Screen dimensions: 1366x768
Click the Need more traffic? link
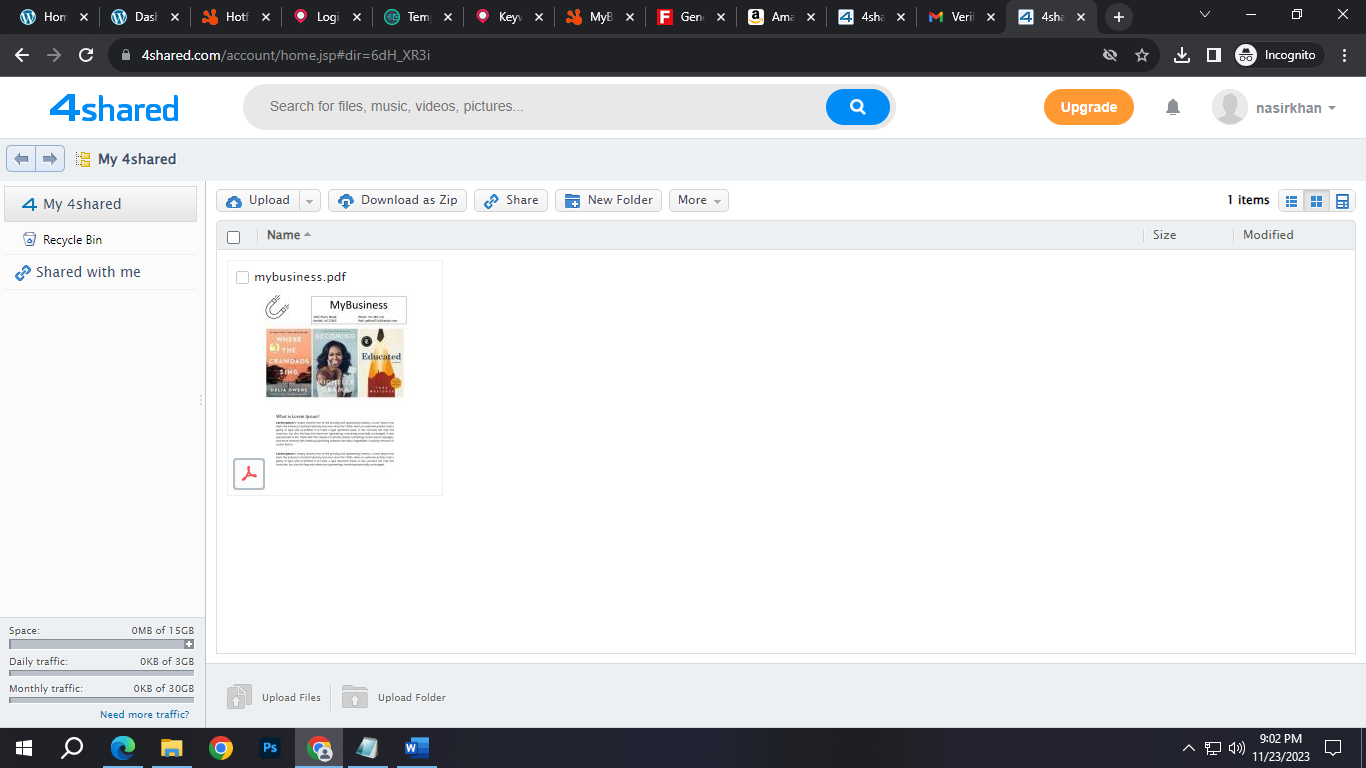click(x=144, y=715)
